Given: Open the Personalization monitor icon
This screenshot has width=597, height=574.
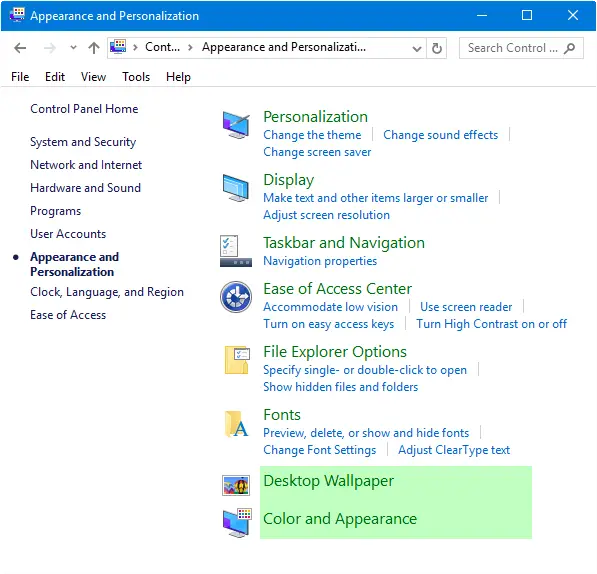Looking at the screenshot, I should click(x=236, y=125).
